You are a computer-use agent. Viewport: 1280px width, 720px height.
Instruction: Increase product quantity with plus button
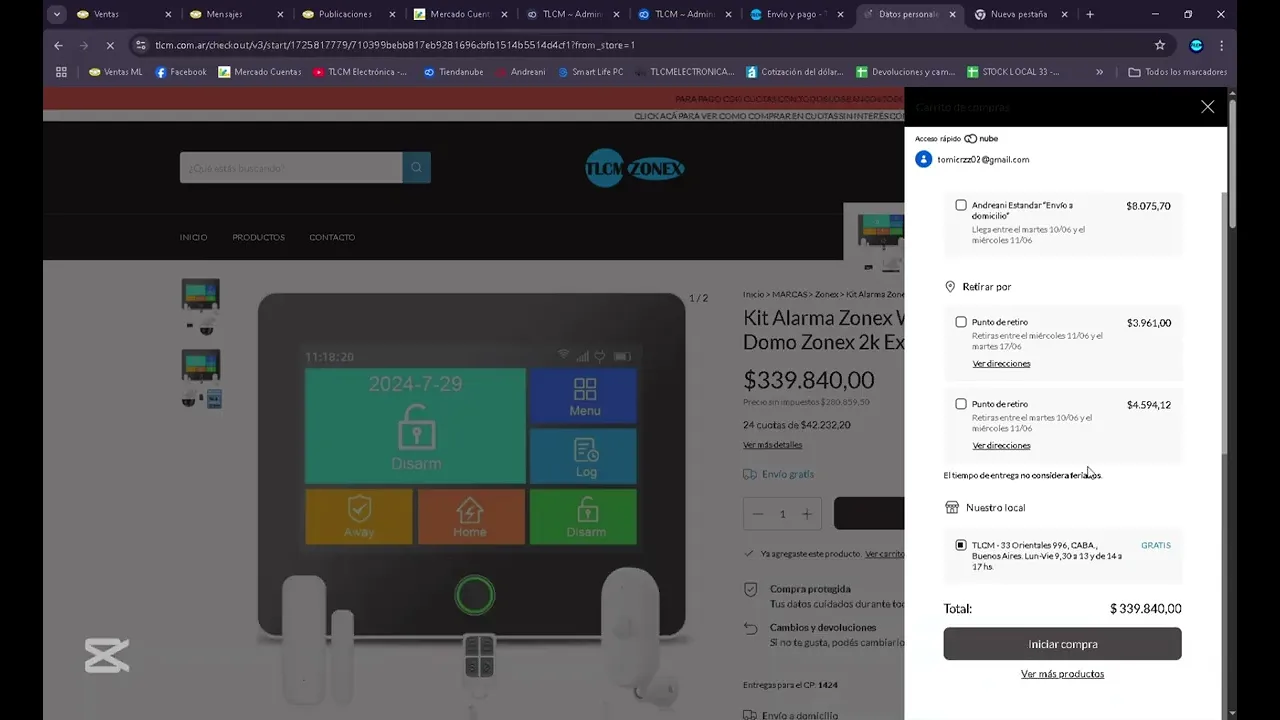(807, 514)
